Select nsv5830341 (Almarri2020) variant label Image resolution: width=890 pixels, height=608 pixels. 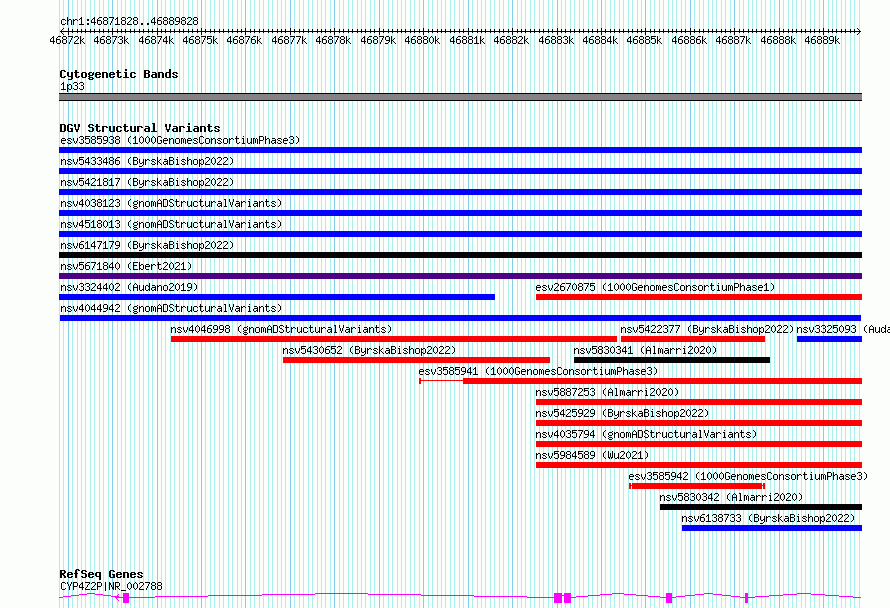pyautogui.click(x=645, y=350)
